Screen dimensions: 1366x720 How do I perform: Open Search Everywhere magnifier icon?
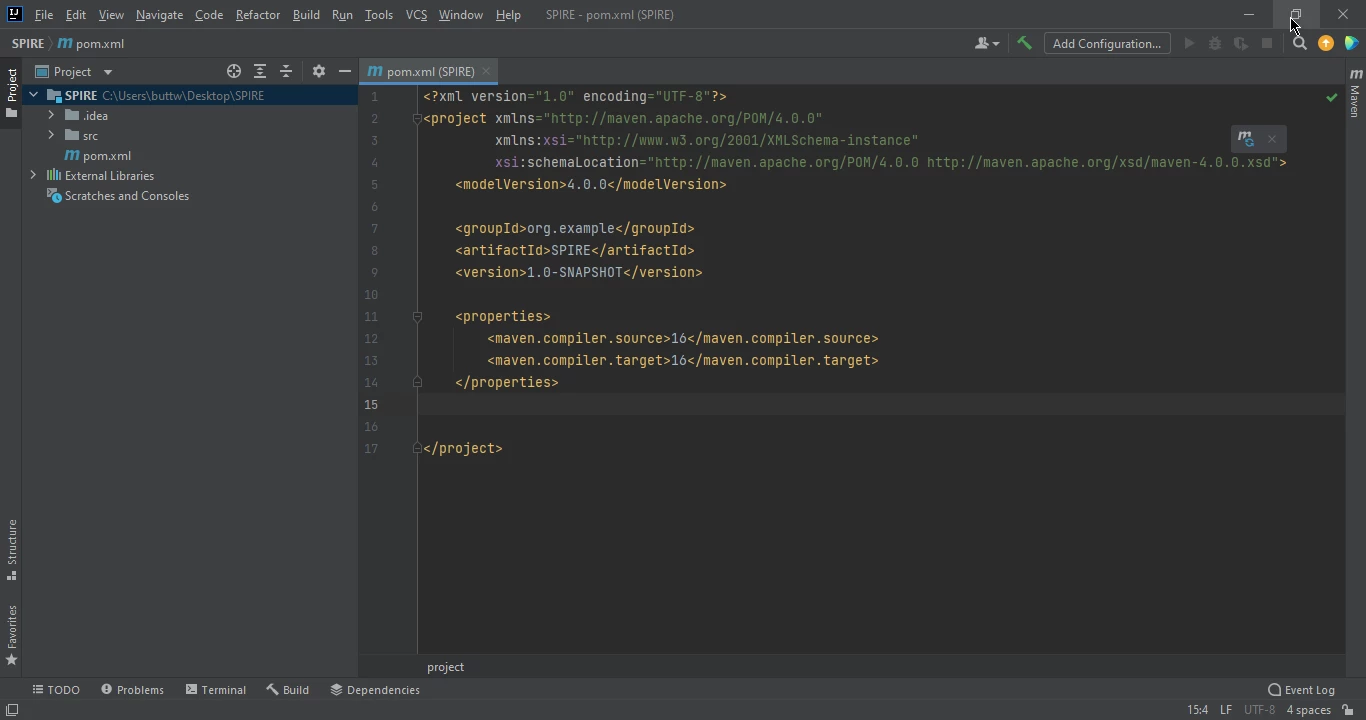[1300, 44]
